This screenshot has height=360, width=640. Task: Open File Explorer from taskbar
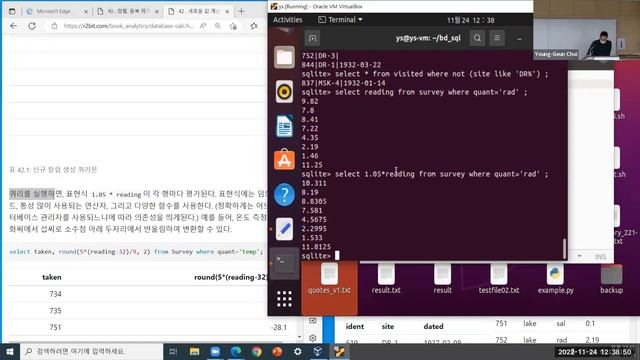(x=194, y=351)
